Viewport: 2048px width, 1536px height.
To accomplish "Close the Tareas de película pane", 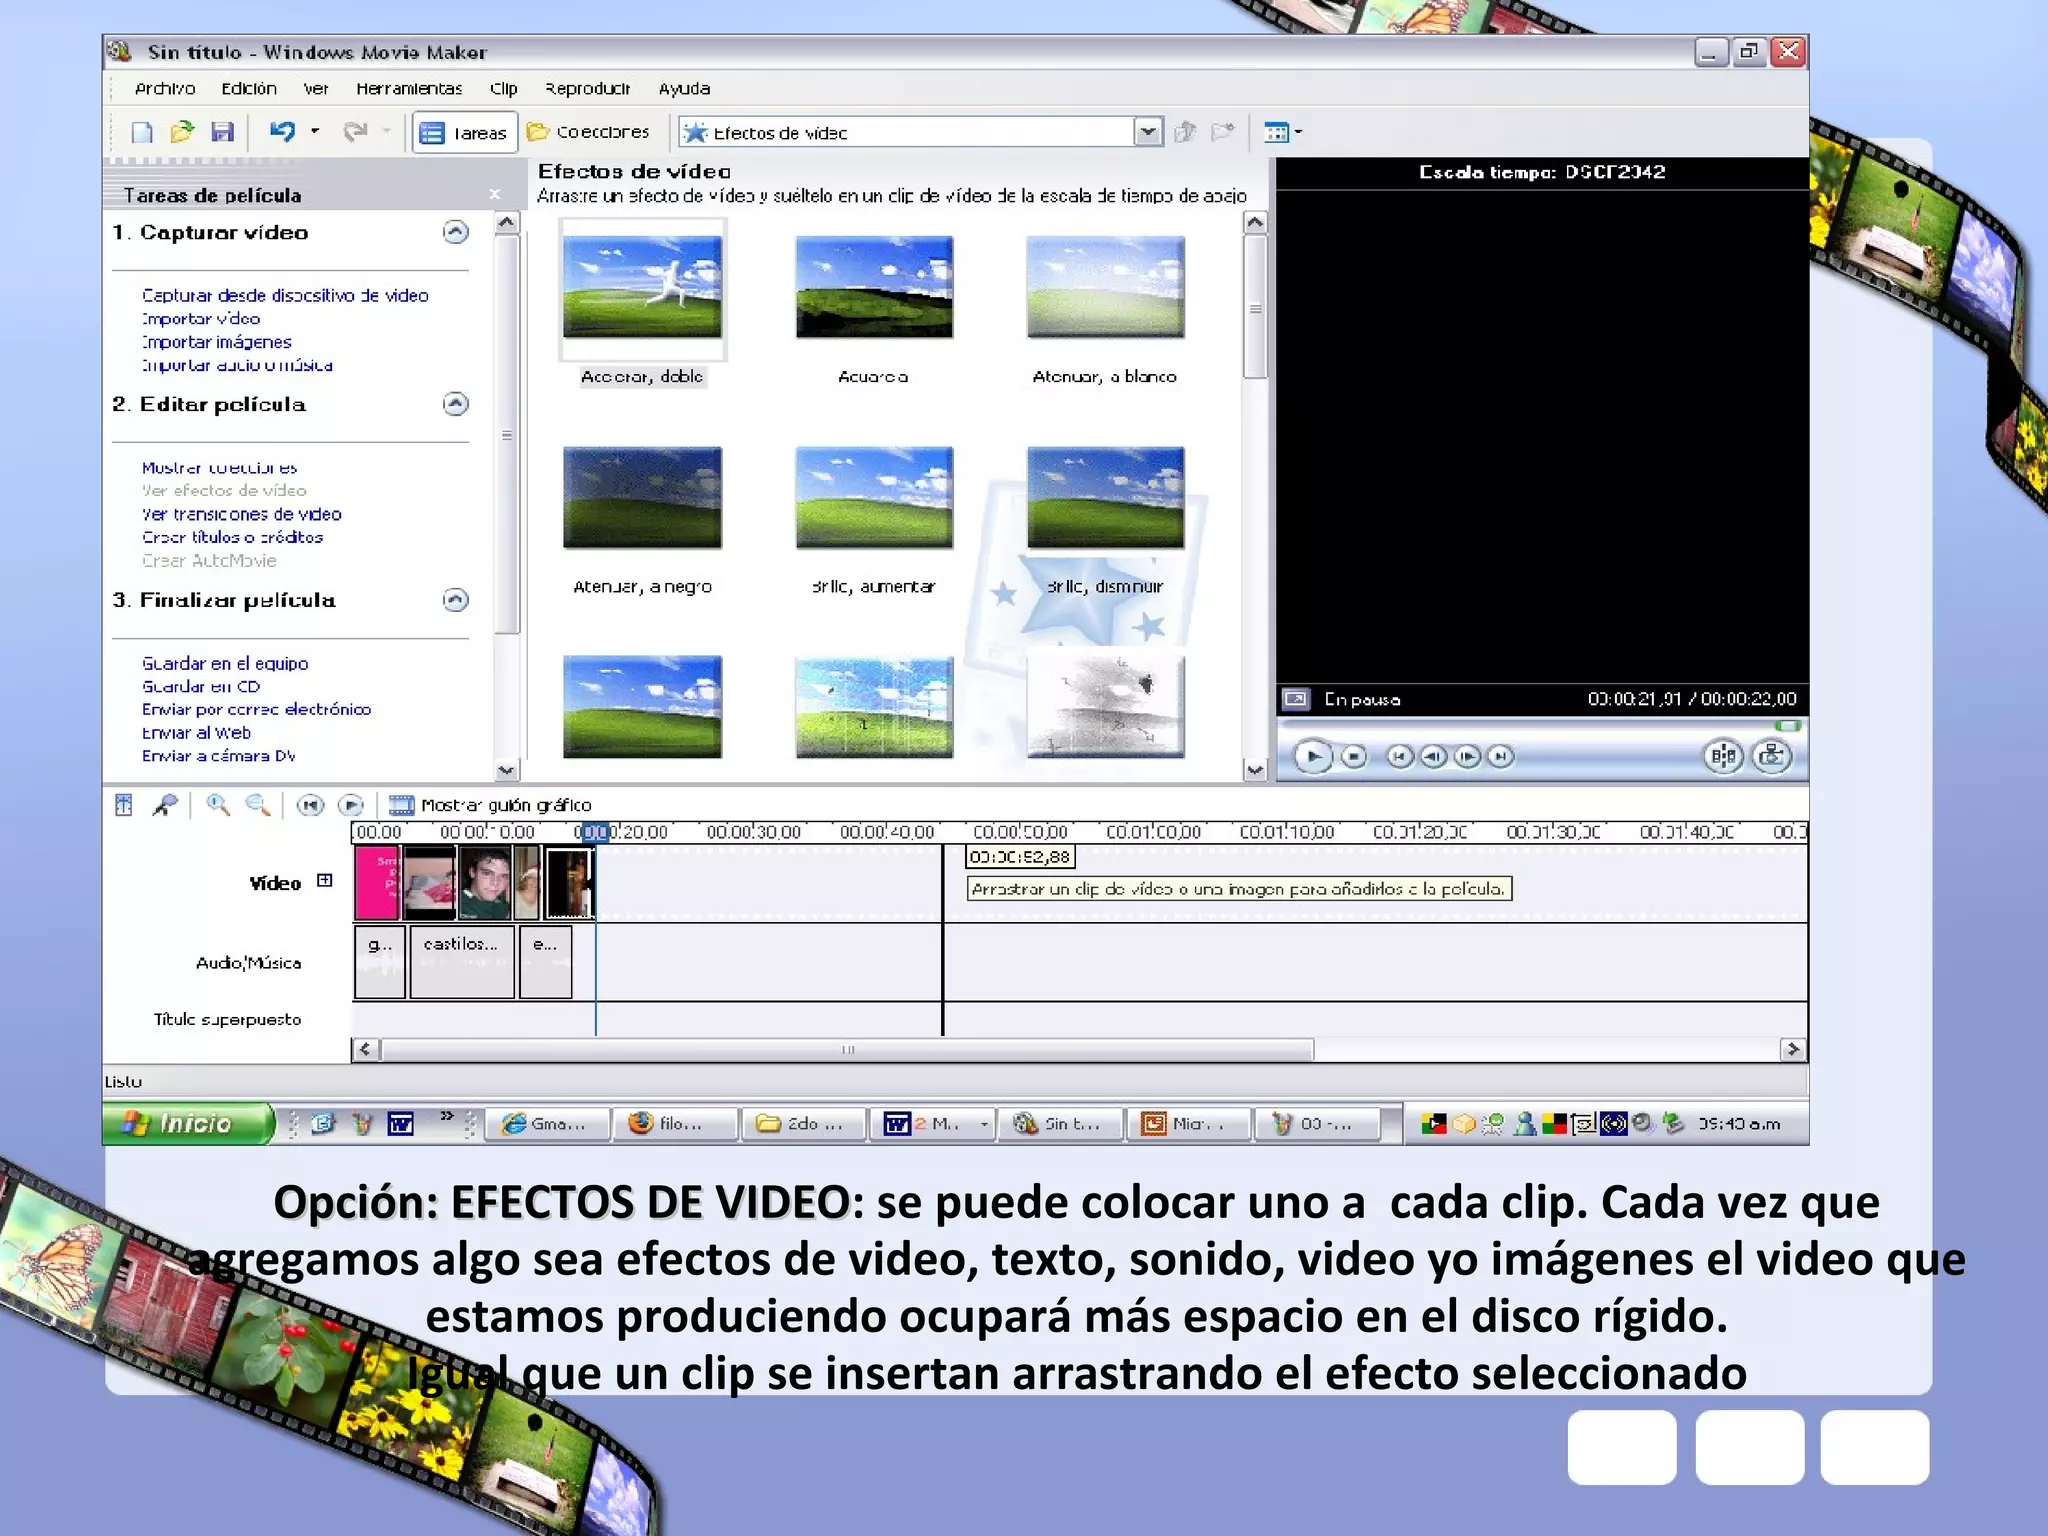I will [x=494, y=194].
